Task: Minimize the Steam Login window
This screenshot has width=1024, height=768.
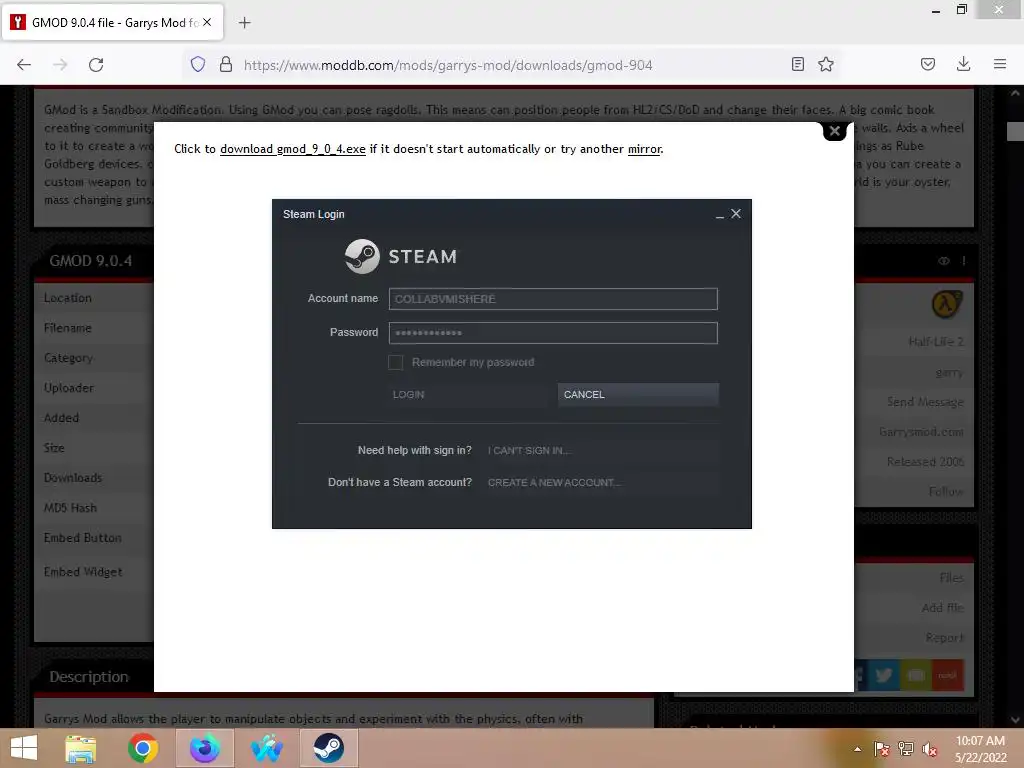Action: [720, 214]
